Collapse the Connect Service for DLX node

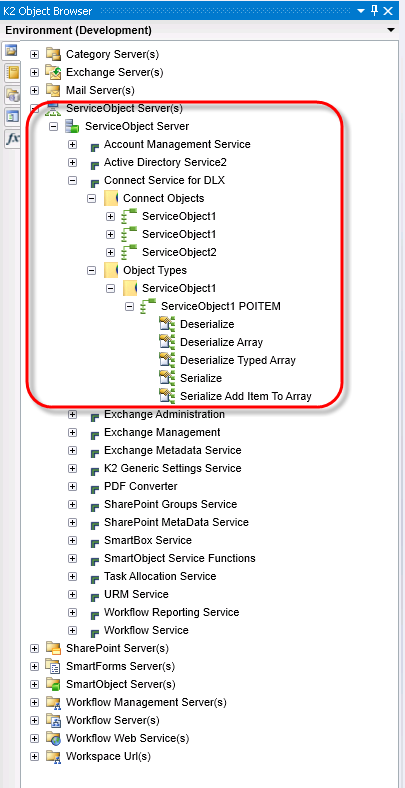72,180
